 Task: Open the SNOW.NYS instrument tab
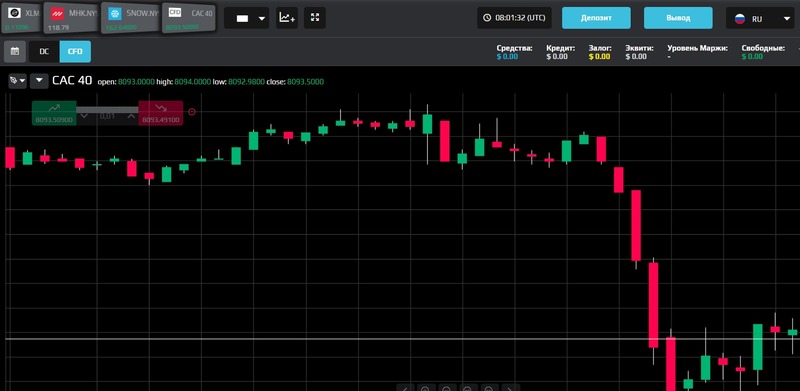click(130, 18)
